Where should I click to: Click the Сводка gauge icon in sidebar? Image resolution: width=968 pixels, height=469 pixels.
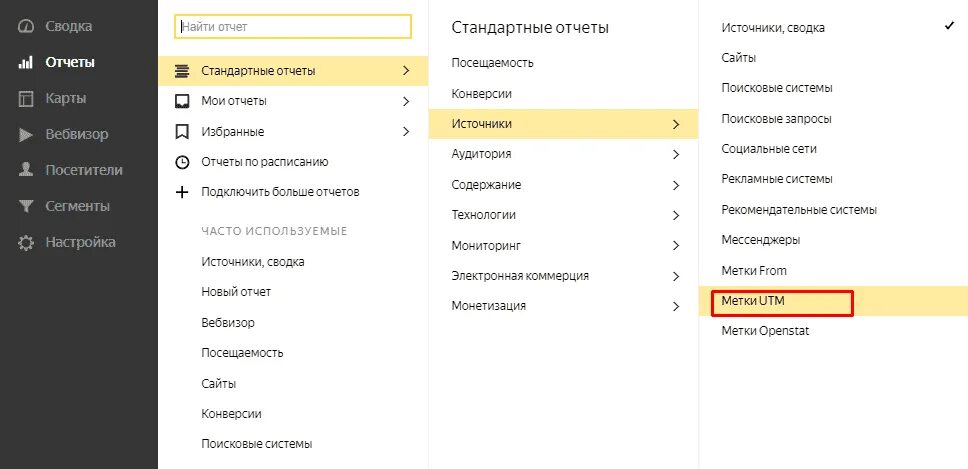(x=26, y=27)
